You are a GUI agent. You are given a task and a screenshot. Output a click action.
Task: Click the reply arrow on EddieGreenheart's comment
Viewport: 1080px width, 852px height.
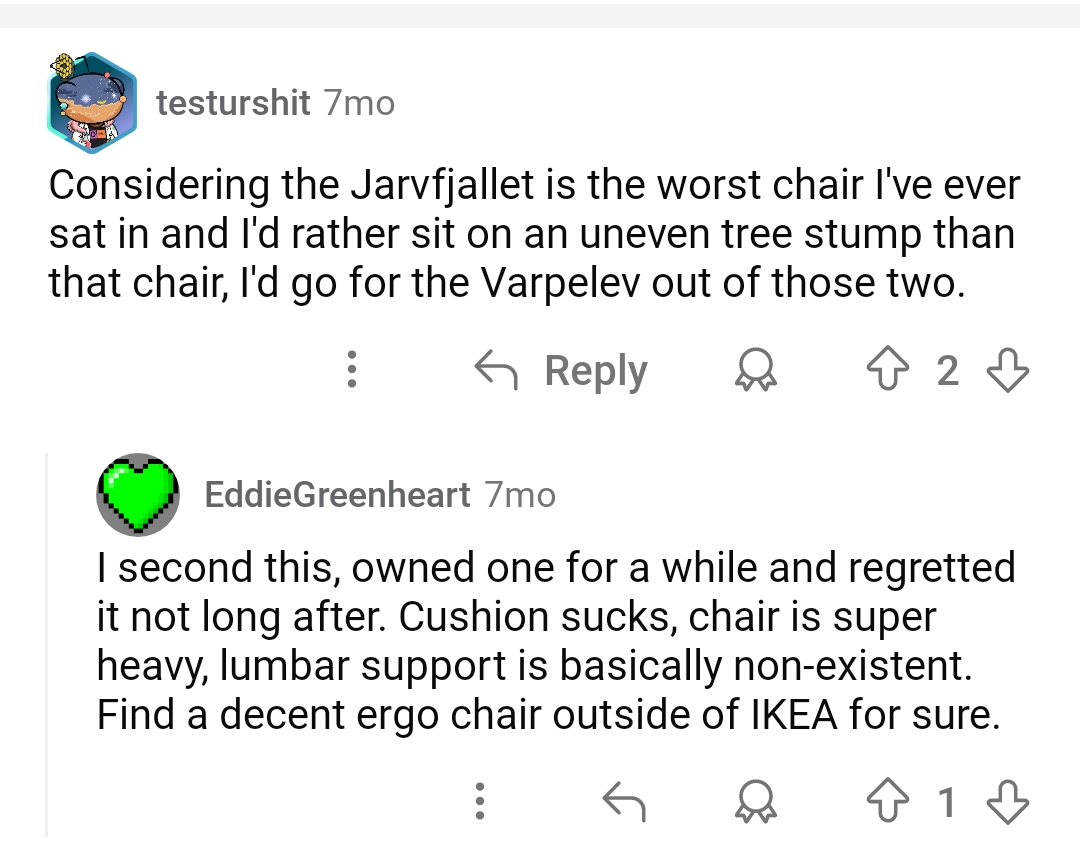pyautogui.click(x=624, y=800)
